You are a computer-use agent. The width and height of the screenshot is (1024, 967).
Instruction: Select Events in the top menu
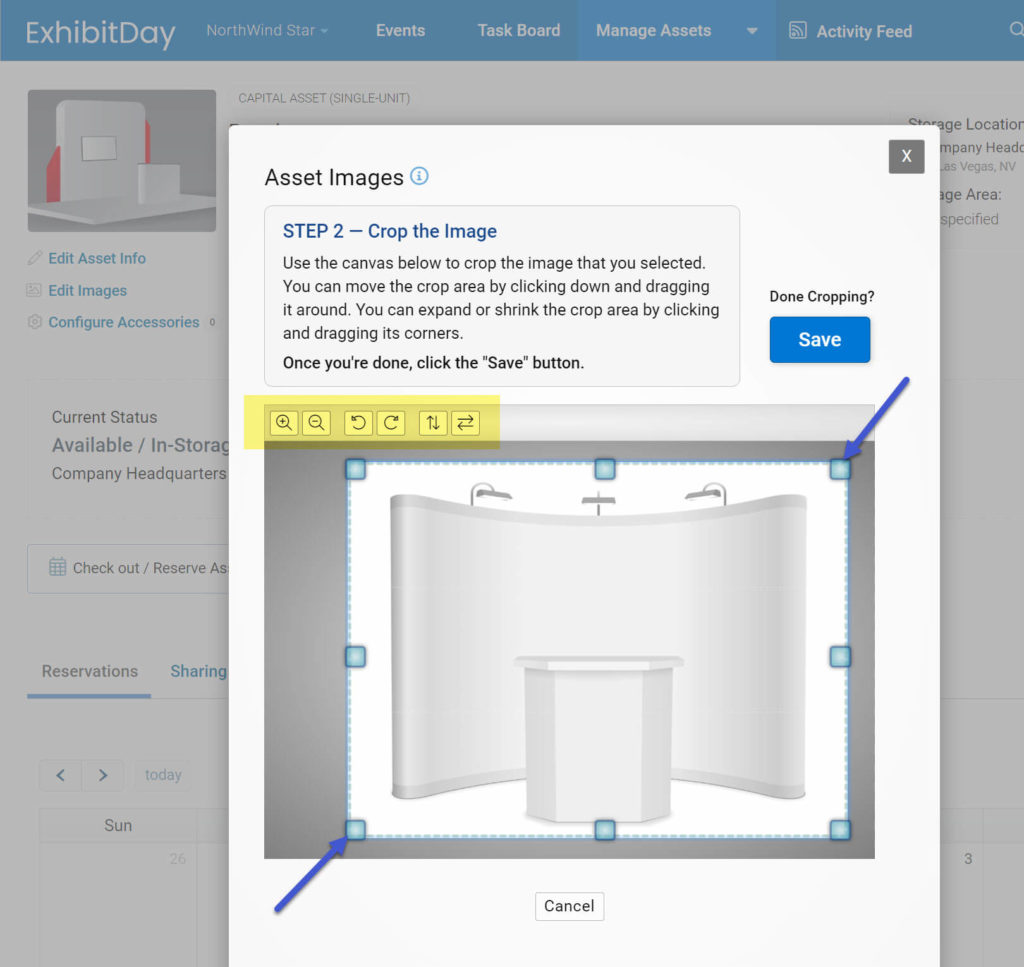(400, 30)
